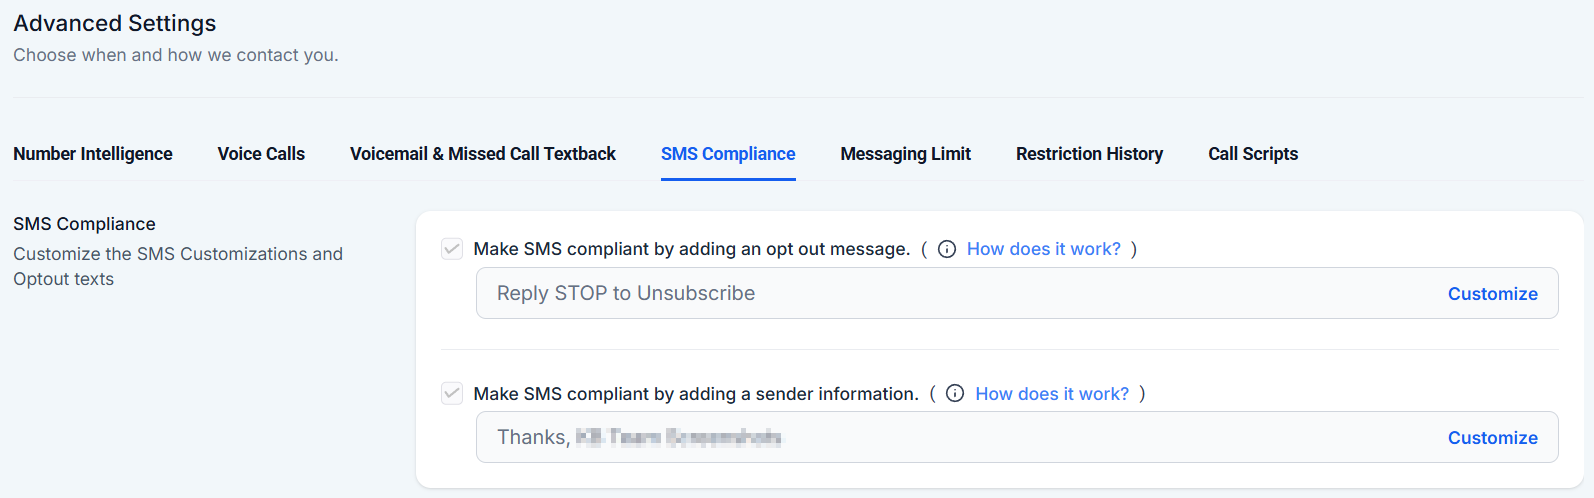Click the Advanced Settings page heading
The width and height of the screenshot is (1594, 498).
115,23
